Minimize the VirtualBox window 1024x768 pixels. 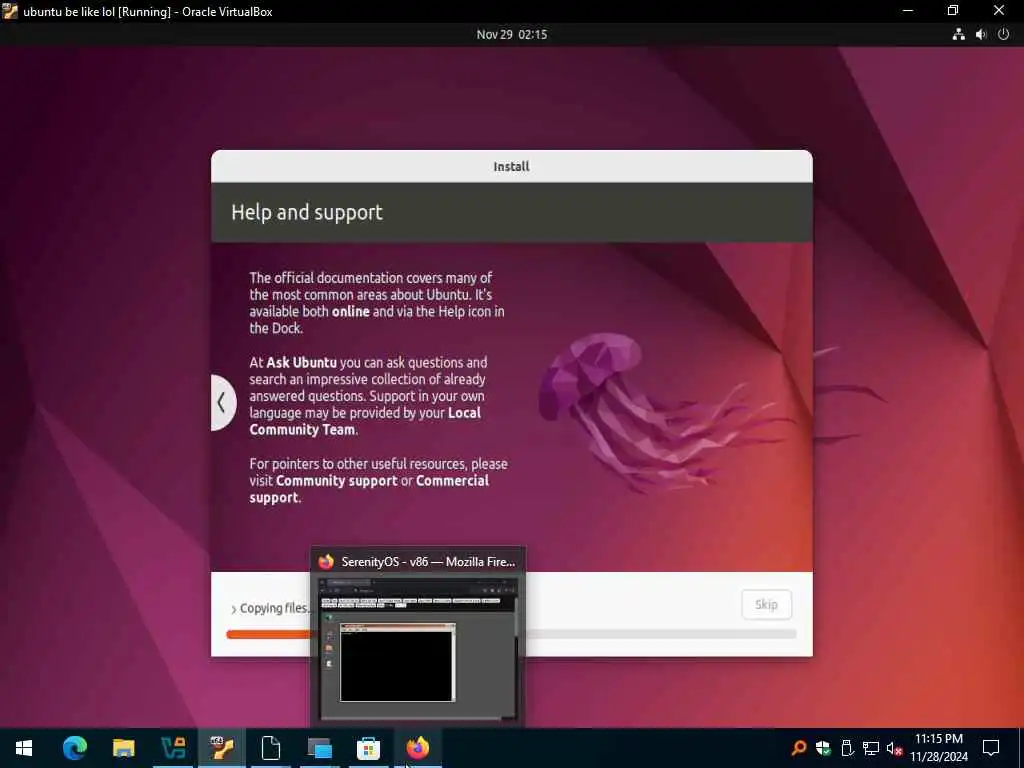click(x=908, y=10)
